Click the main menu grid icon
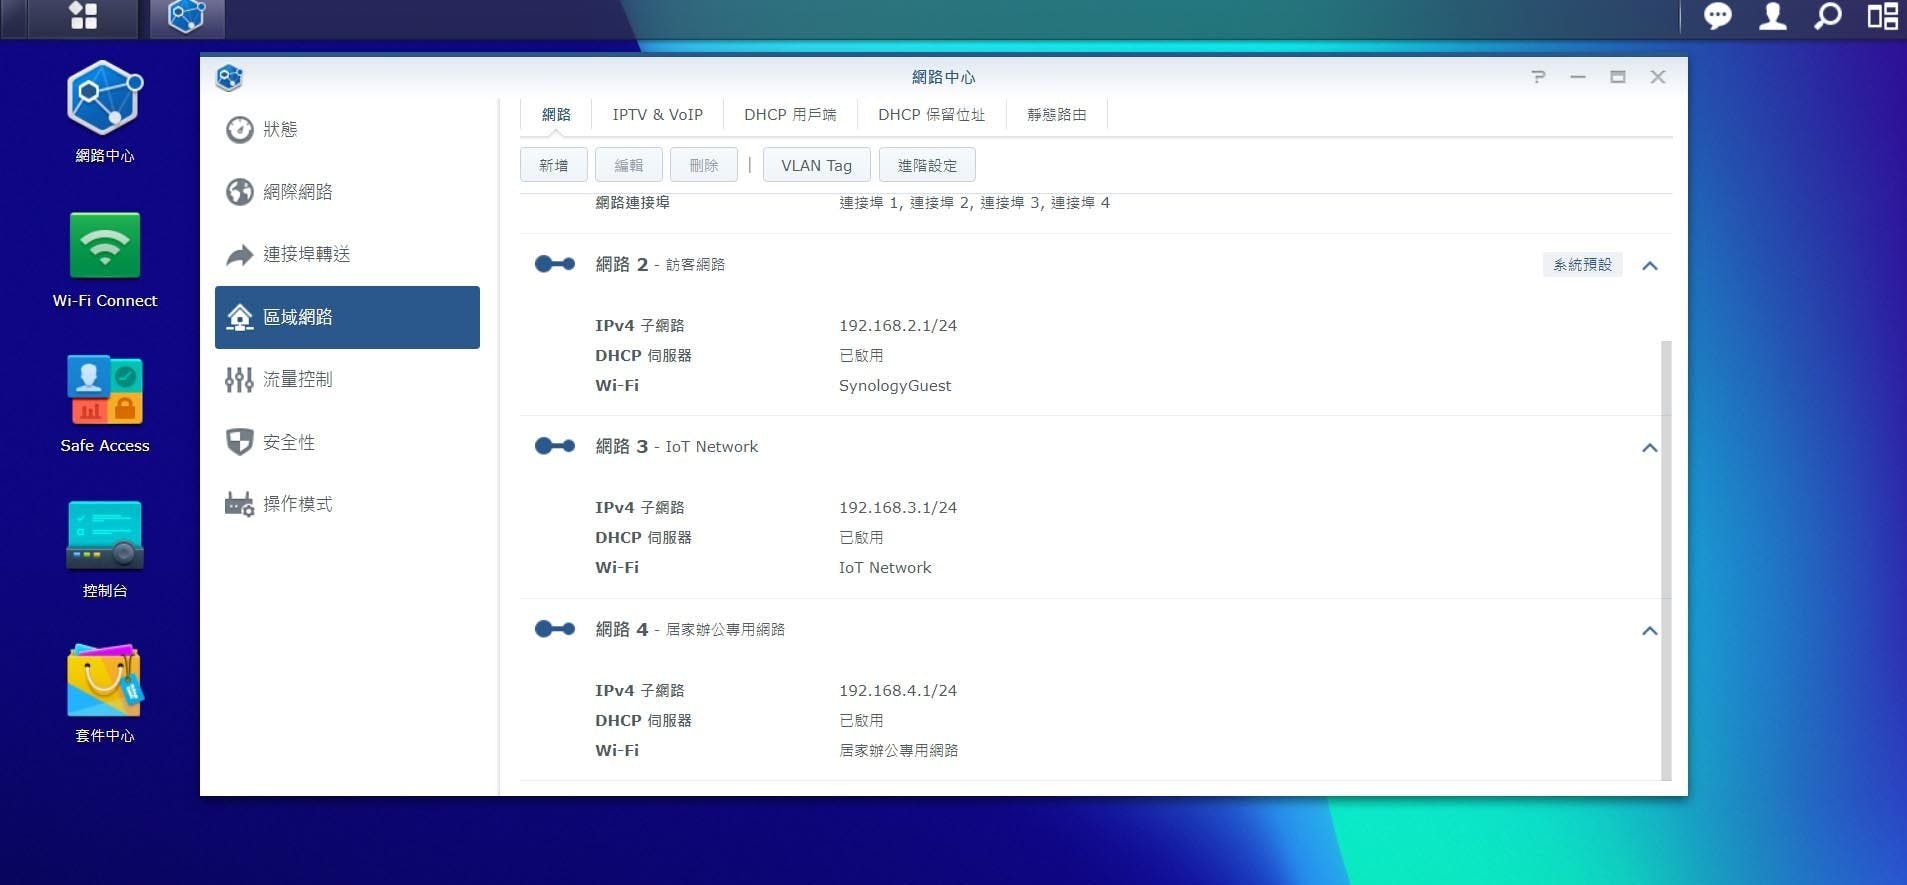The image size is (1907, 885). tap(83, 16)
